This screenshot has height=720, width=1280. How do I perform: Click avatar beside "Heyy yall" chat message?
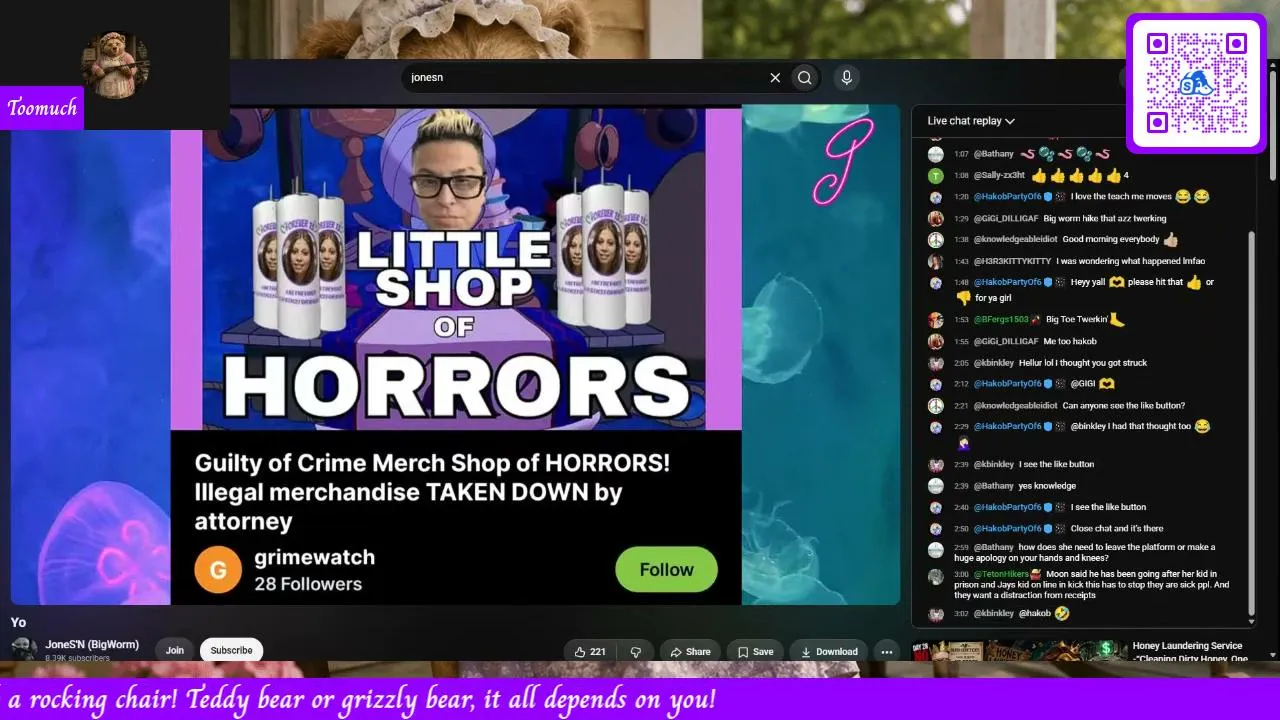point(935,283)
